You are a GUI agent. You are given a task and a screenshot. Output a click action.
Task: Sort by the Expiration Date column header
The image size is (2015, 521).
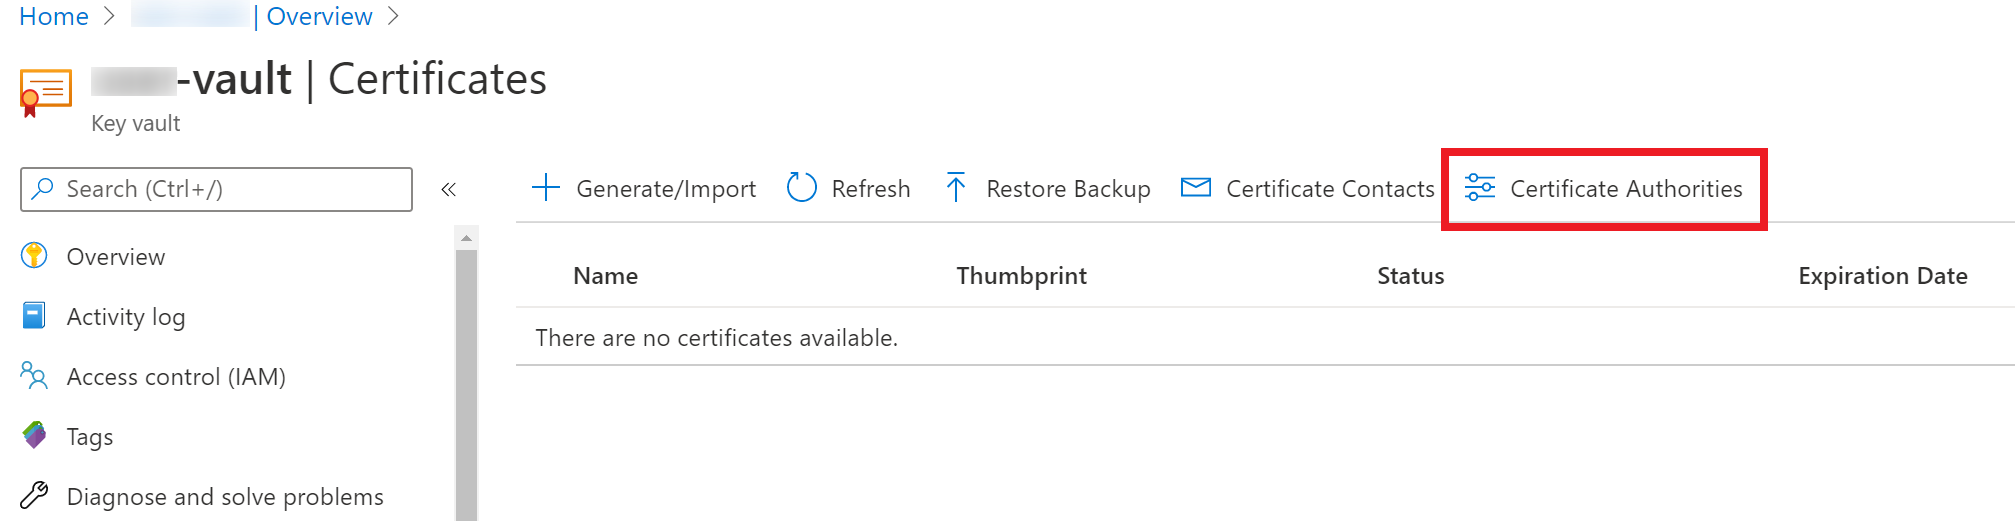1883,276
